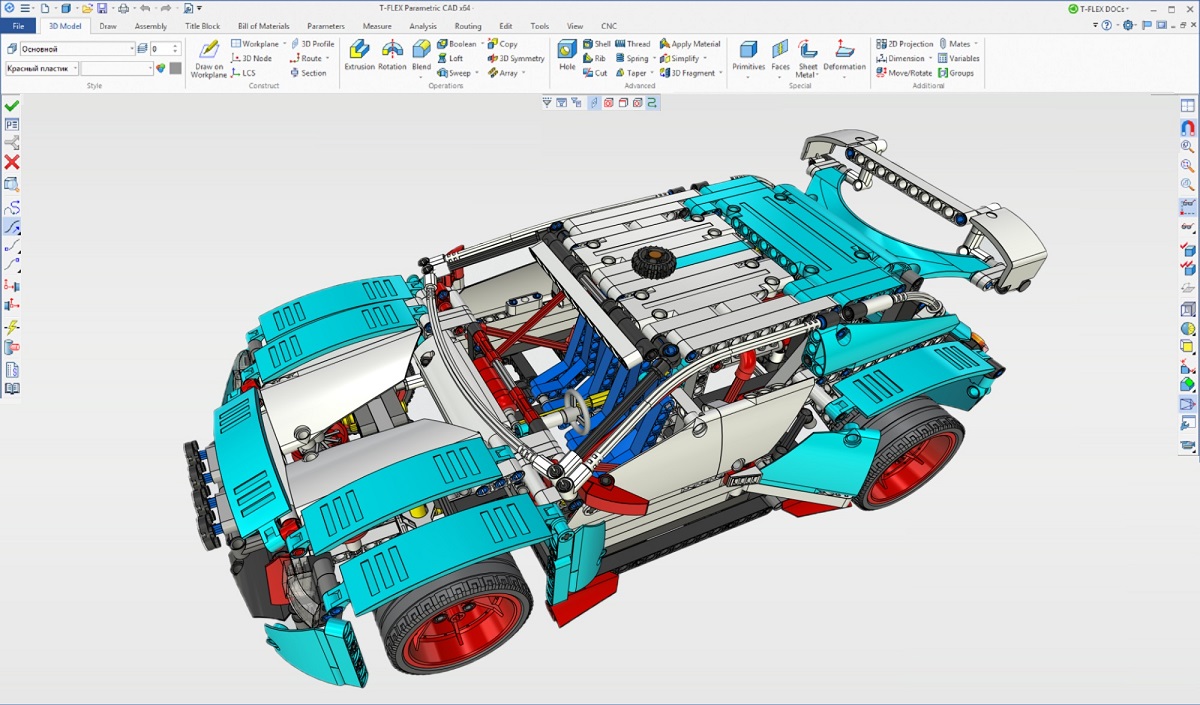Select the Loft operation
The width and height of the screenshot is (1200, 705).
(450, 58)
